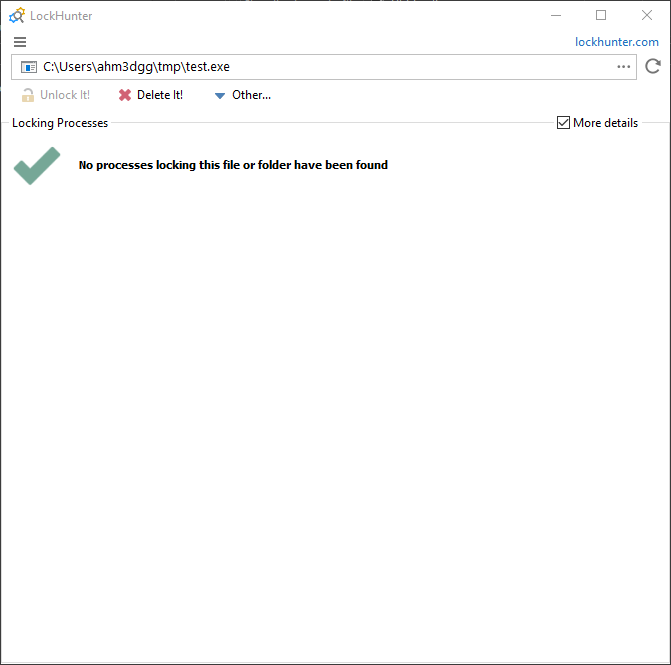The width and height of the screenshot is (671, 665).
Task: Click the padlock Unlock It! button
Action: [x=56, y=95]
